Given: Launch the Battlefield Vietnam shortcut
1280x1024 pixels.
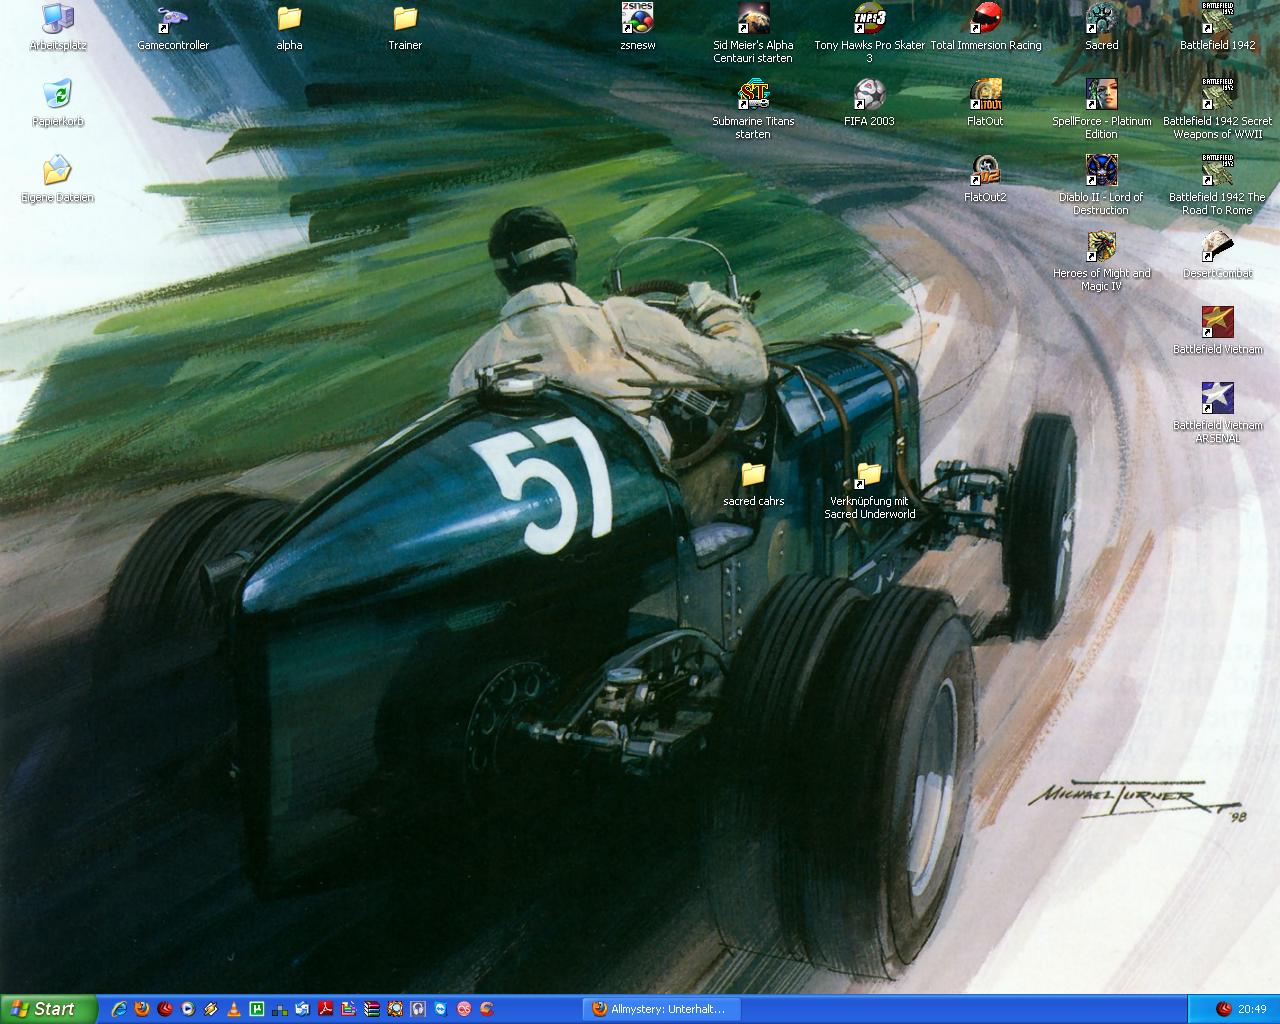Looking at the screenshot, I should (1217, 332).
